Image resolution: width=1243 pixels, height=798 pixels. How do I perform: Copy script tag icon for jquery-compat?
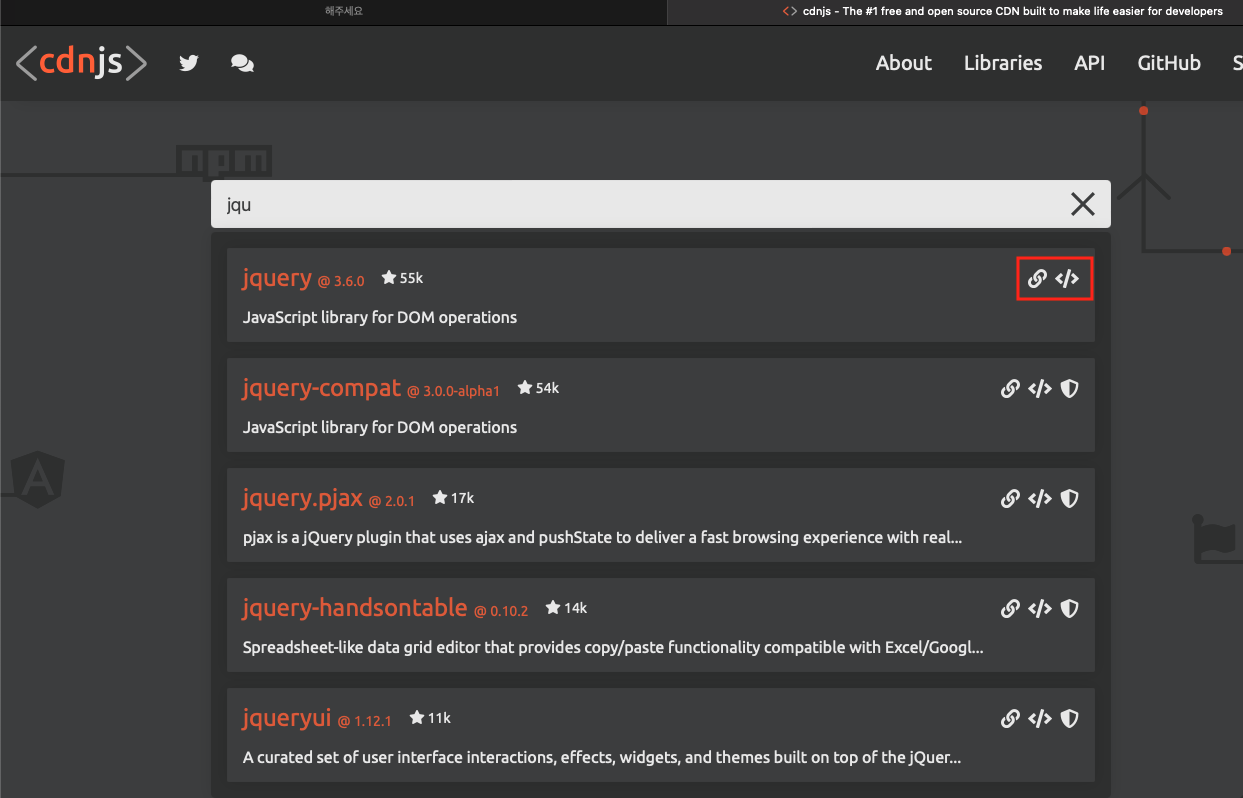point(1040,388)
